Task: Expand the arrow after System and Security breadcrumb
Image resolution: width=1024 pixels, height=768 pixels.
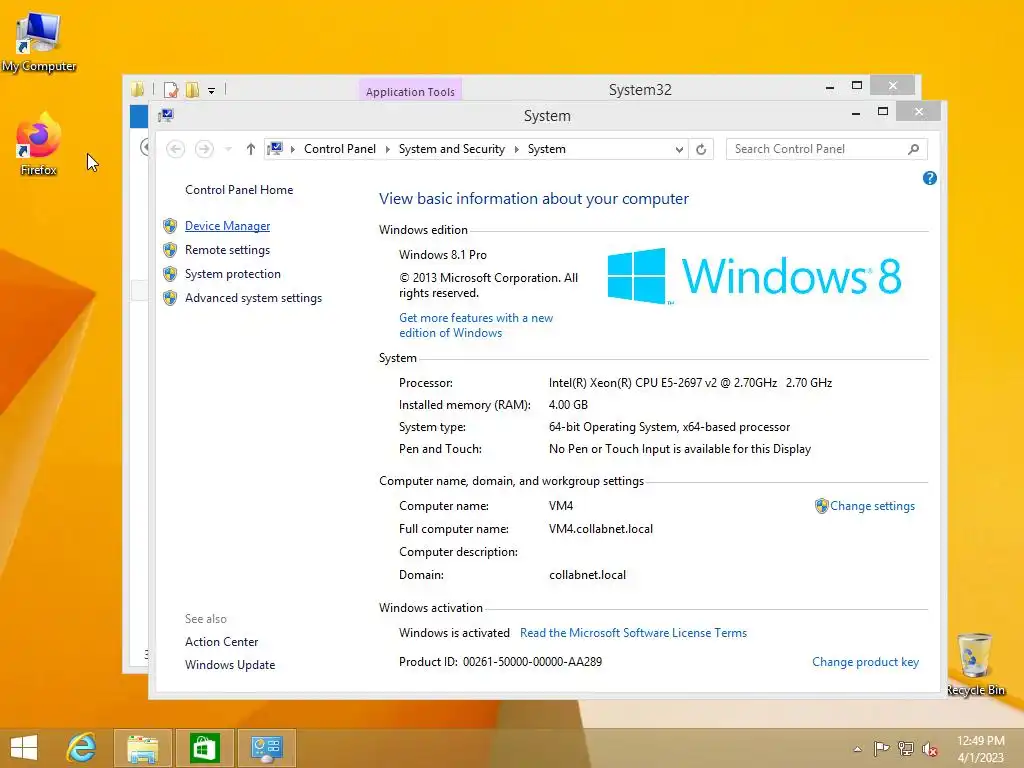Action: pyautogui.click(x=516, y=150)
